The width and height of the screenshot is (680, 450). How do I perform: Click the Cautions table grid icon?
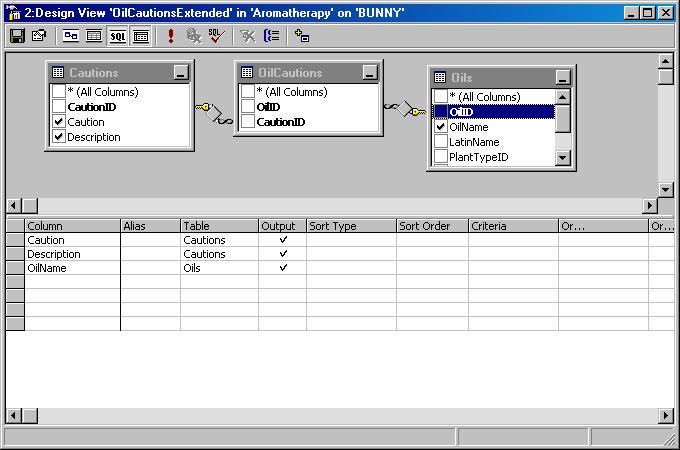click(x=58, y=72)
